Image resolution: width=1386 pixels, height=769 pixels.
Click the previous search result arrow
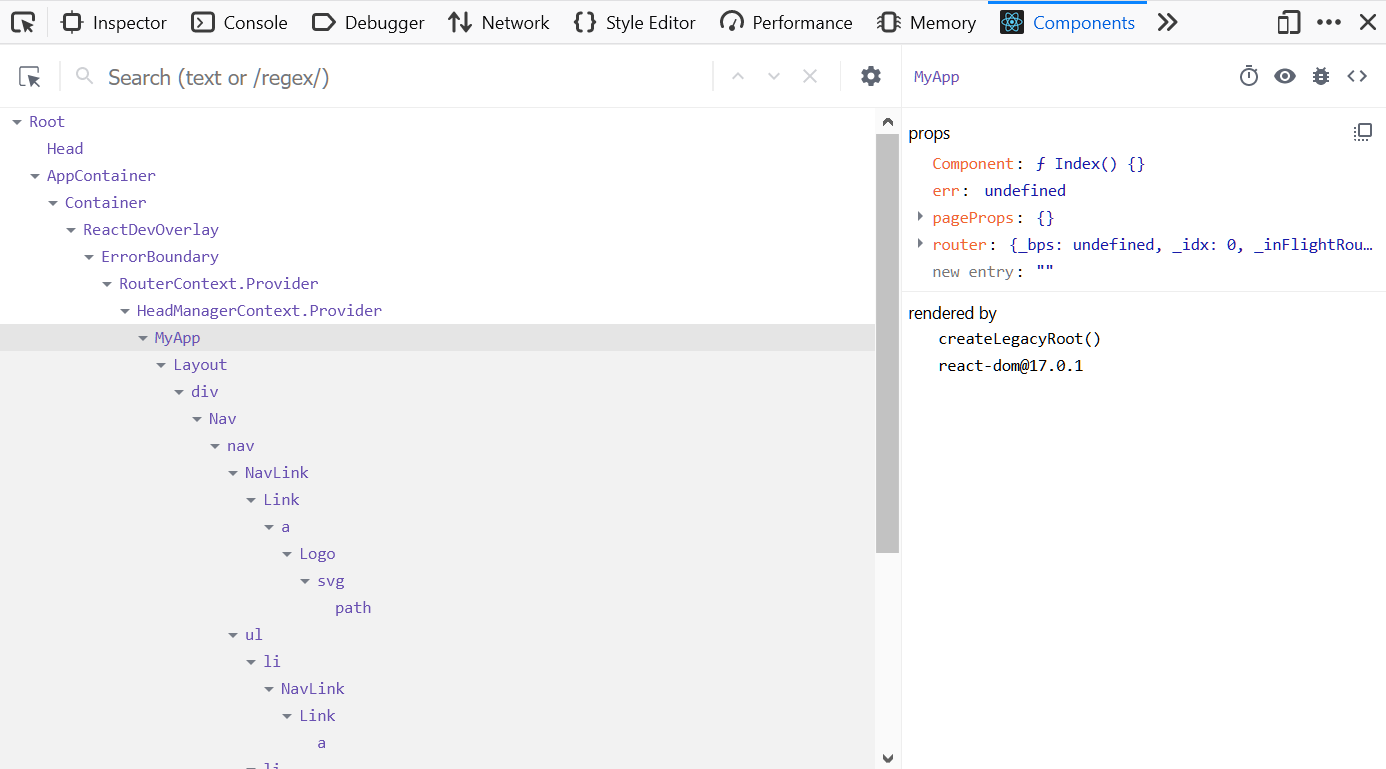tap(738, 76)
